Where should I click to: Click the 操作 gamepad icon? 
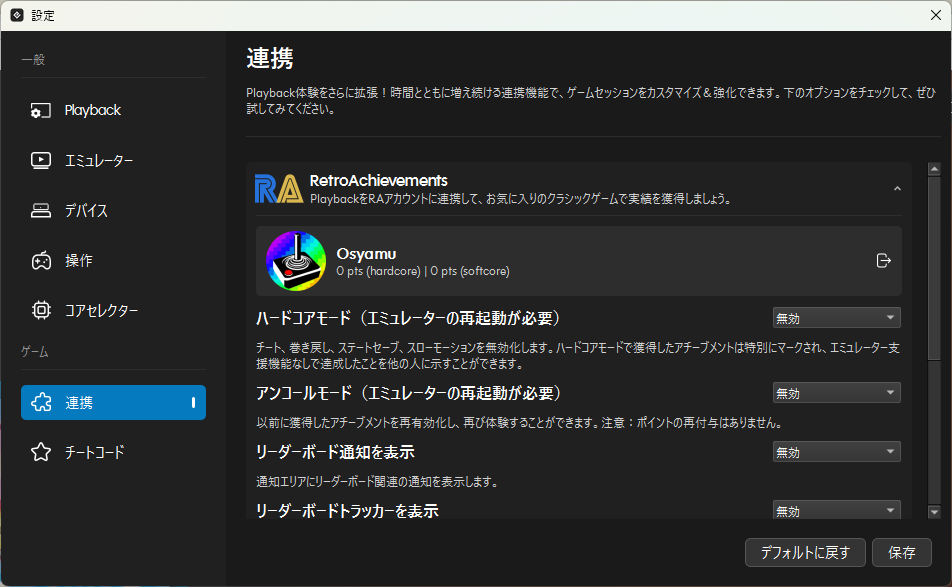(41, 261)
